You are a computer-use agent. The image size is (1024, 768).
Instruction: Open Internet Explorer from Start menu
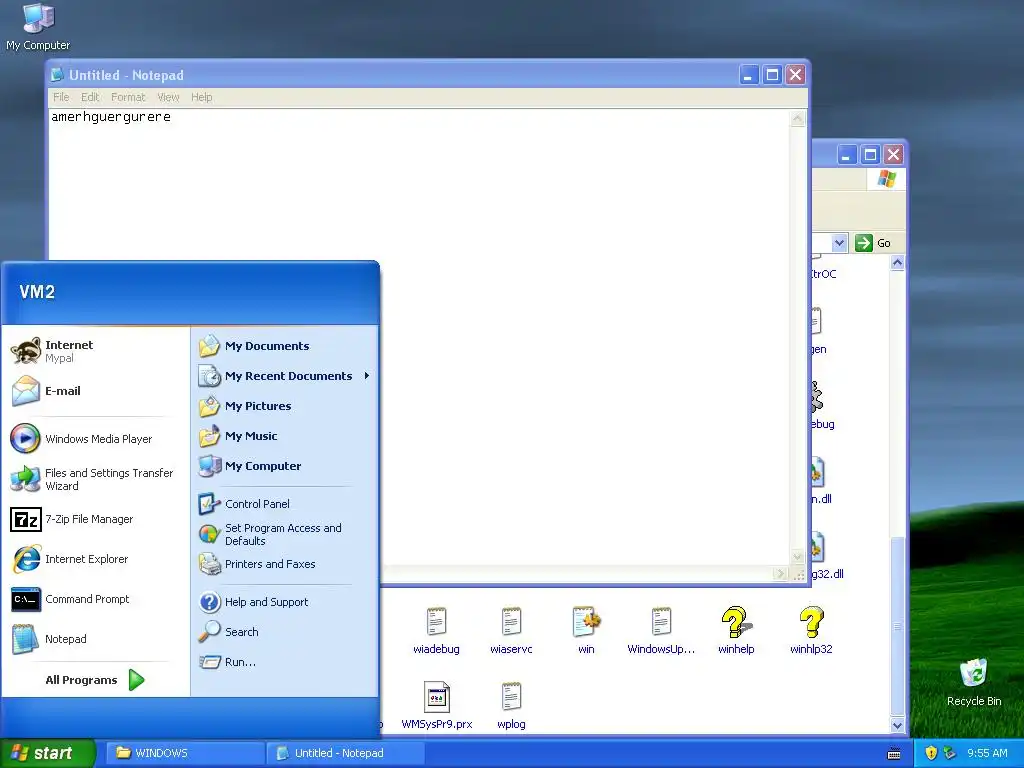click(95, 559)
